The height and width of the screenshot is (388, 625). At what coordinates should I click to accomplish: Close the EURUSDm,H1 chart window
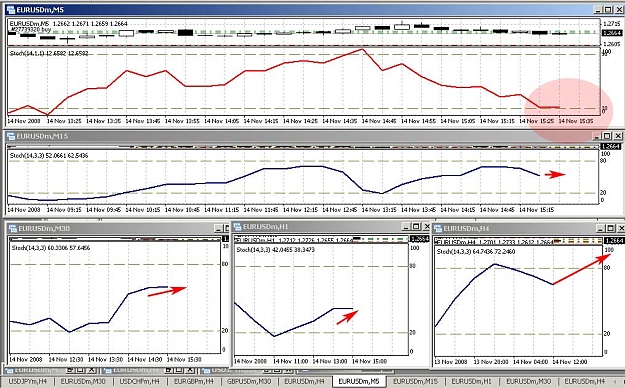[x=426, y=226]
